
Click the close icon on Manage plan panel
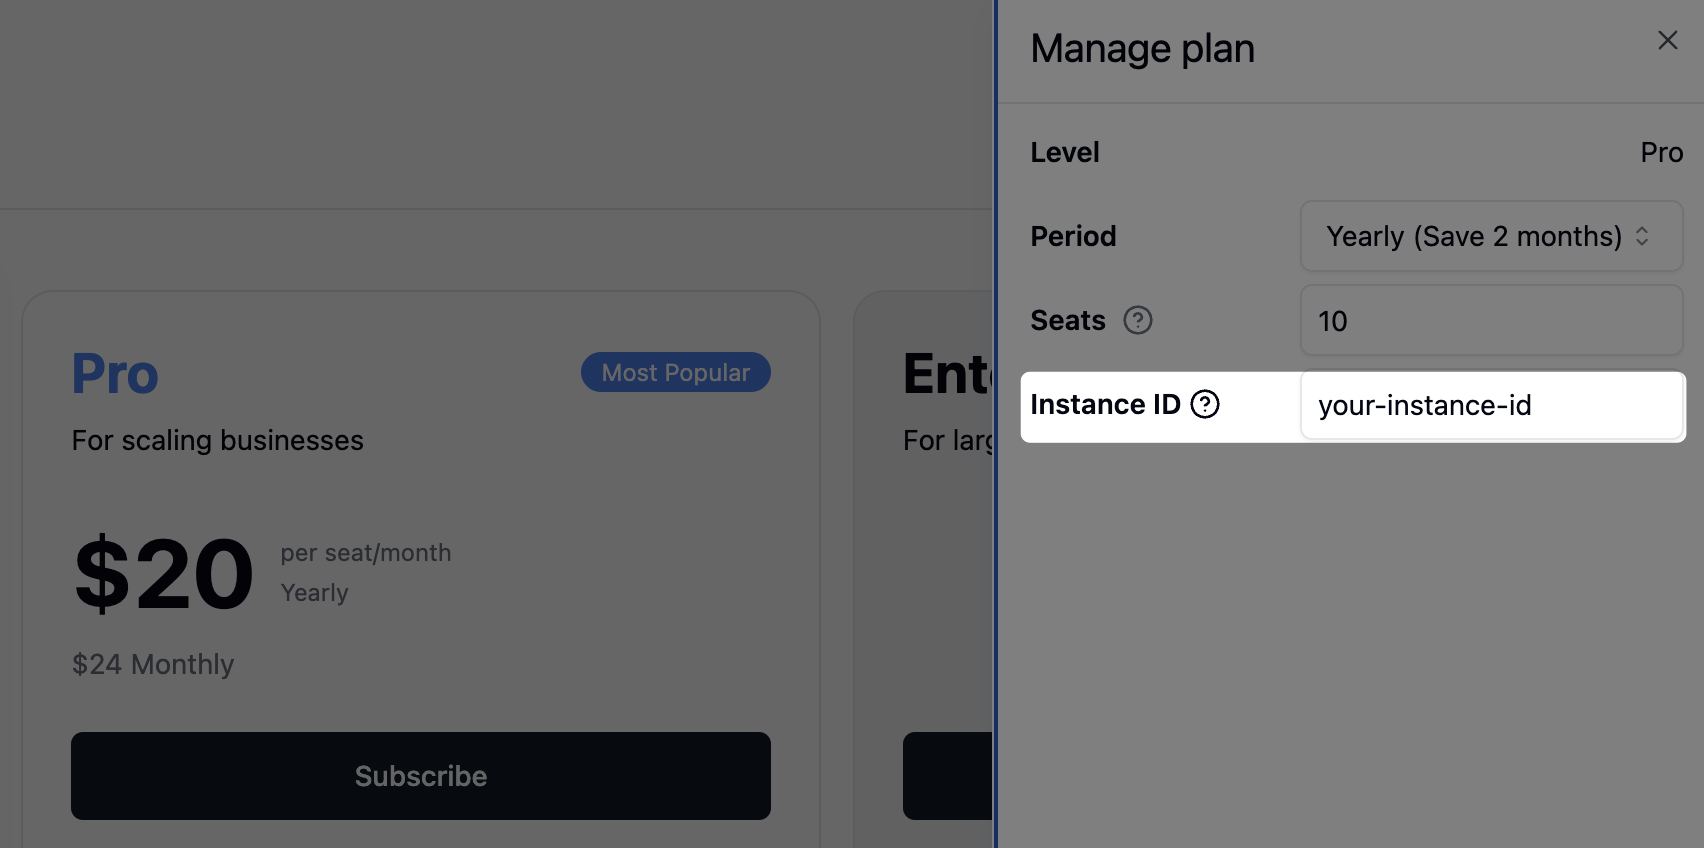(x=1667, y=40)
